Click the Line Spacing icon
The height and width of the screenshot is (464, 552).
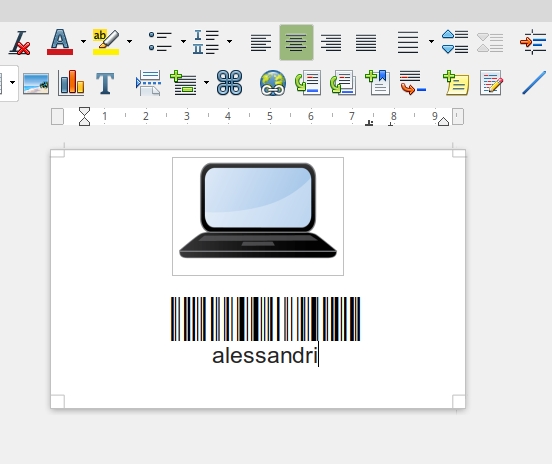[x=408, y=42]
